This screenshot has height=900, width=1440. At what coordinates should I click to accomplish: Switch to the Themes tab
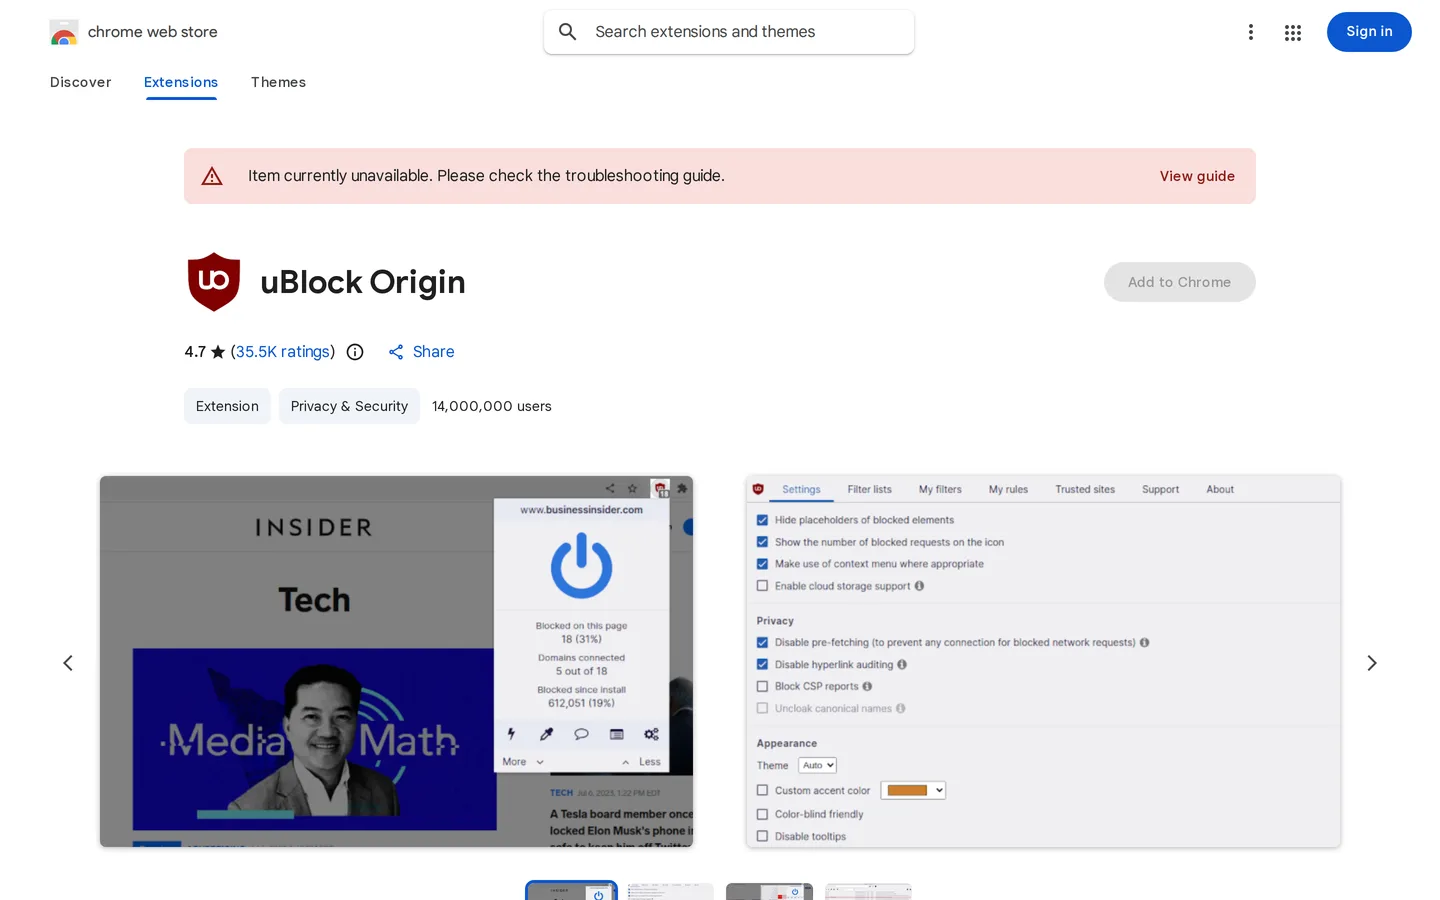tap(278, 82)
